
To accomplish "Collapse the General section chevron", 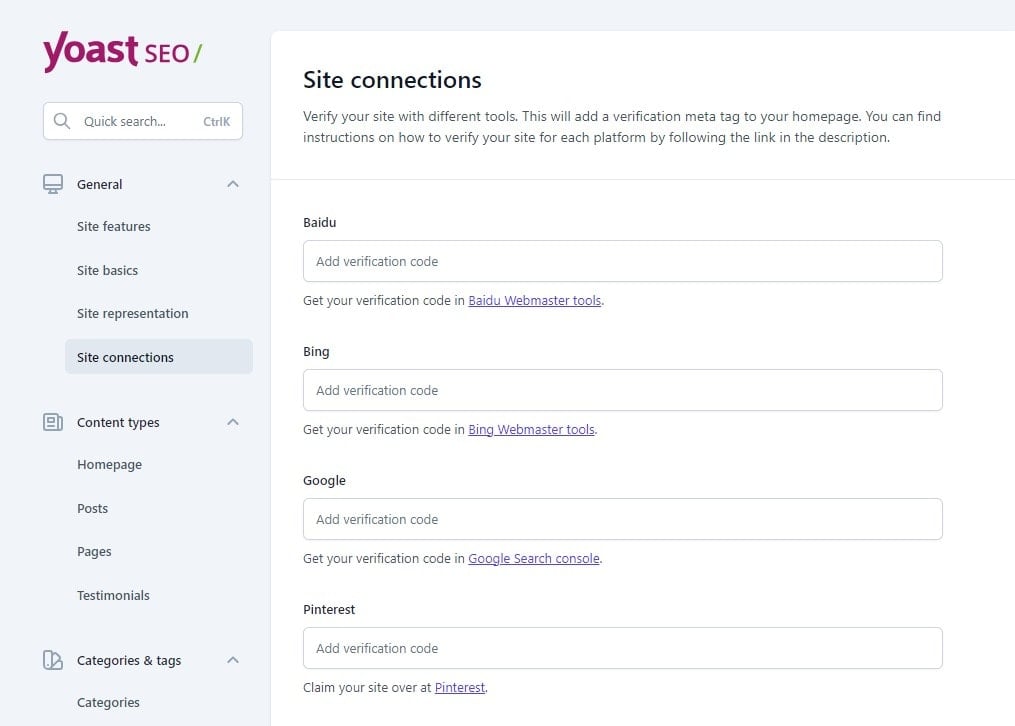I will point(233,184).
